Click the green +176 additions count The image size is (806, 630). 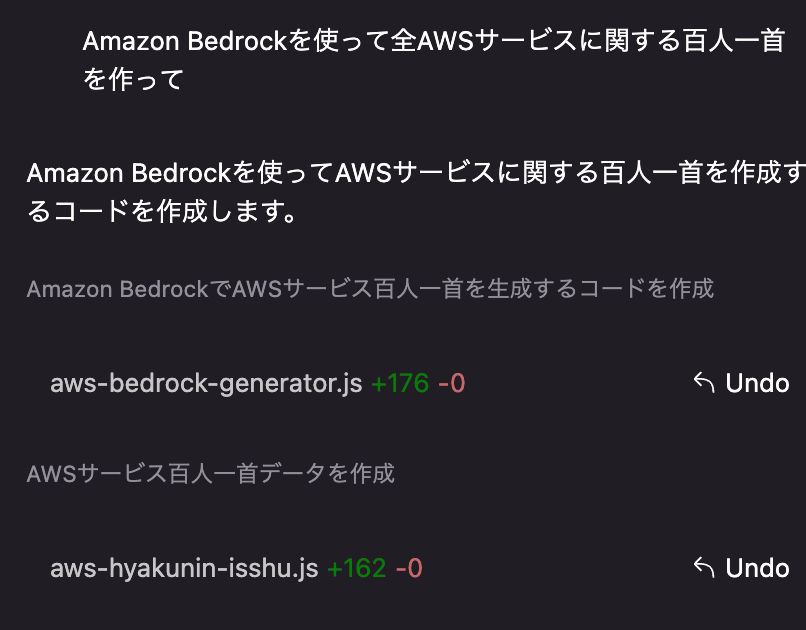click(x=400, y=383)
